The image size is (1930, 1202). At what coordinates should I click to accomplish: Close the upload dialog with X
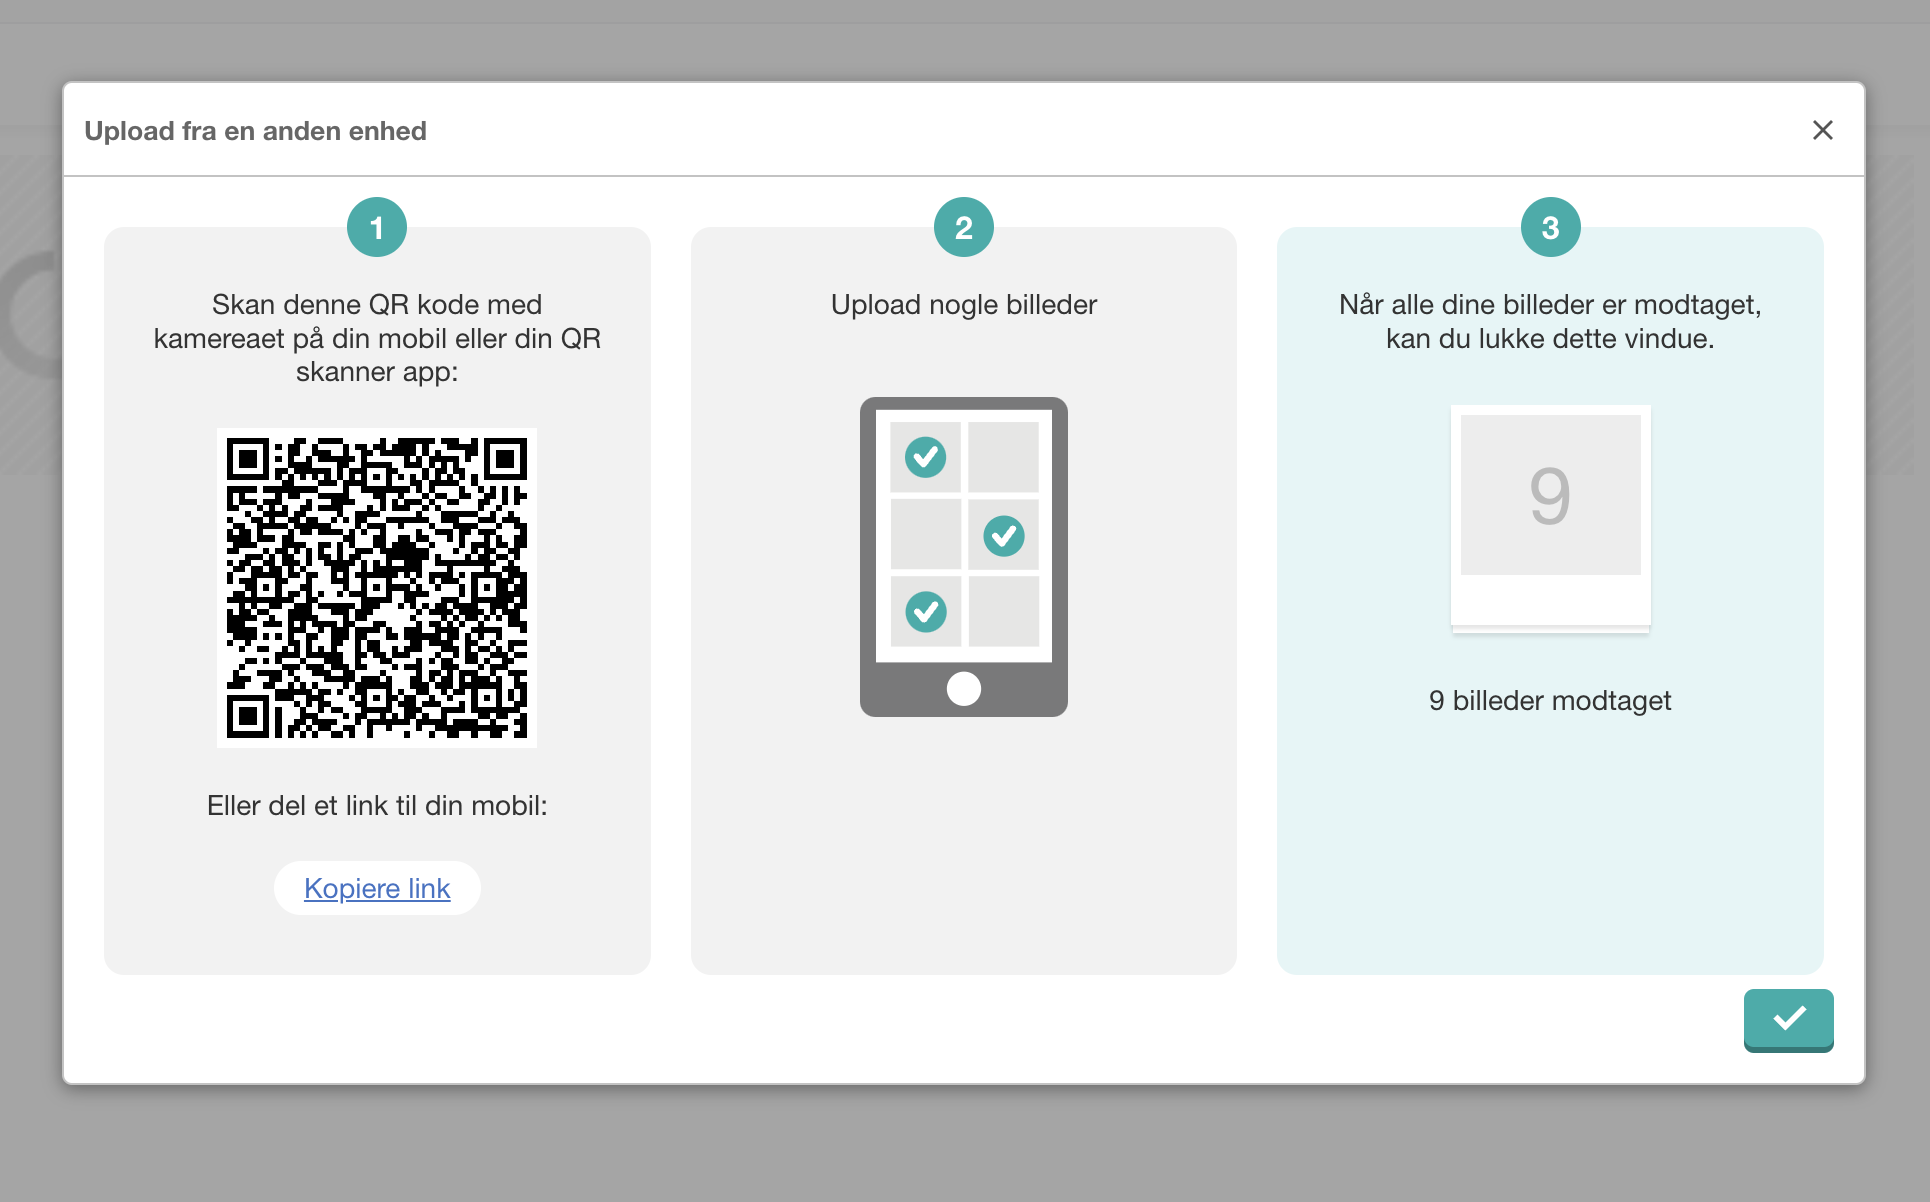[x=1822, y=130]
